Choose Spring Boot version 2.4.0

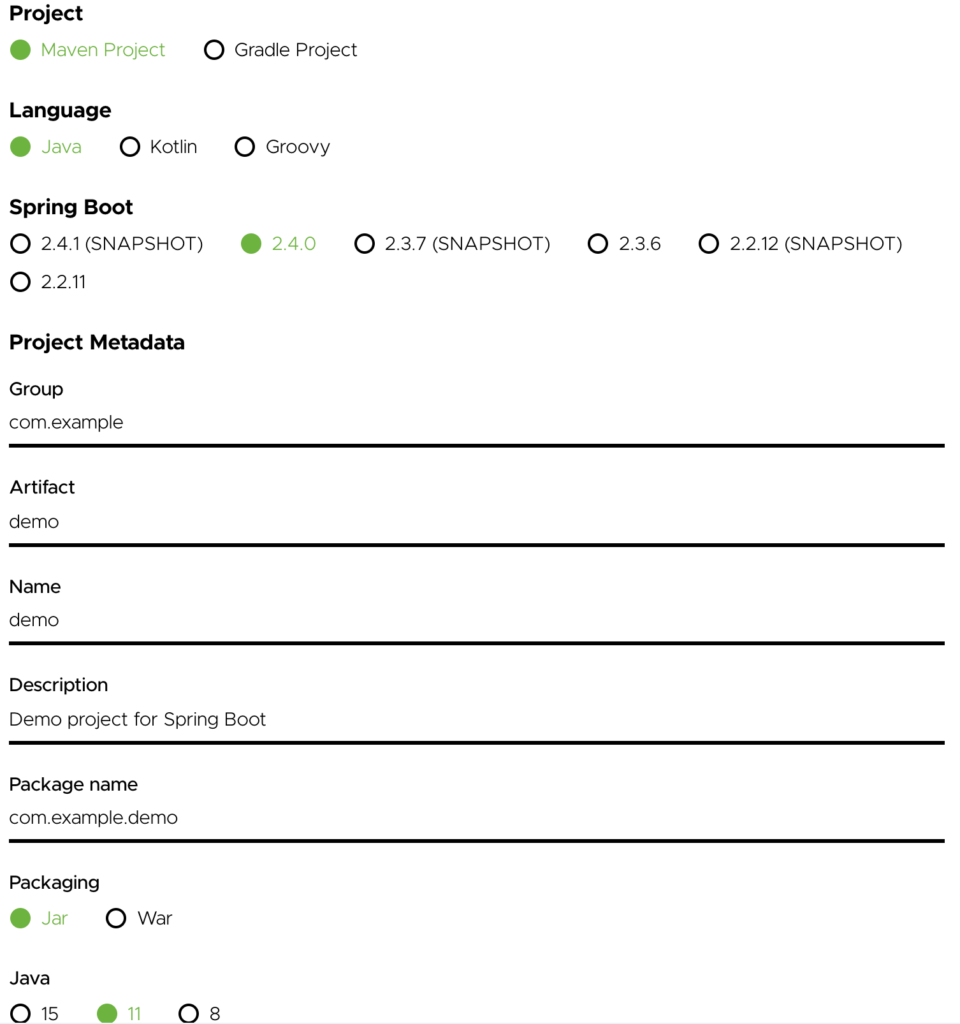[251, 244]
